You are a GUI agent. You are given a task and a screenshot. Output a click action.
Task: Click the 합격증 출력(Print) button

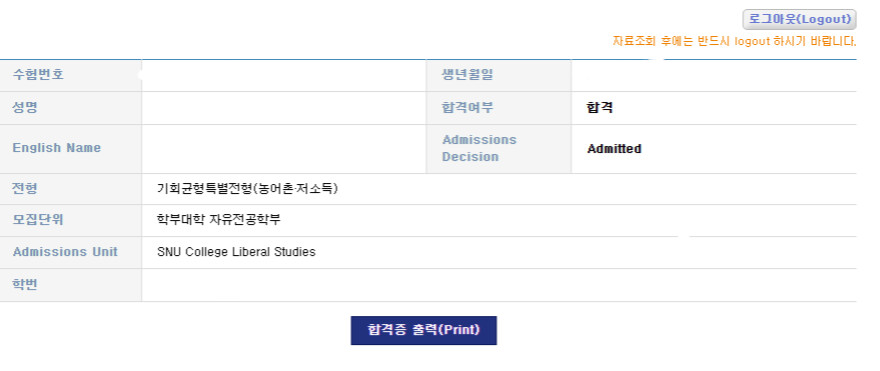click(424, 330)
